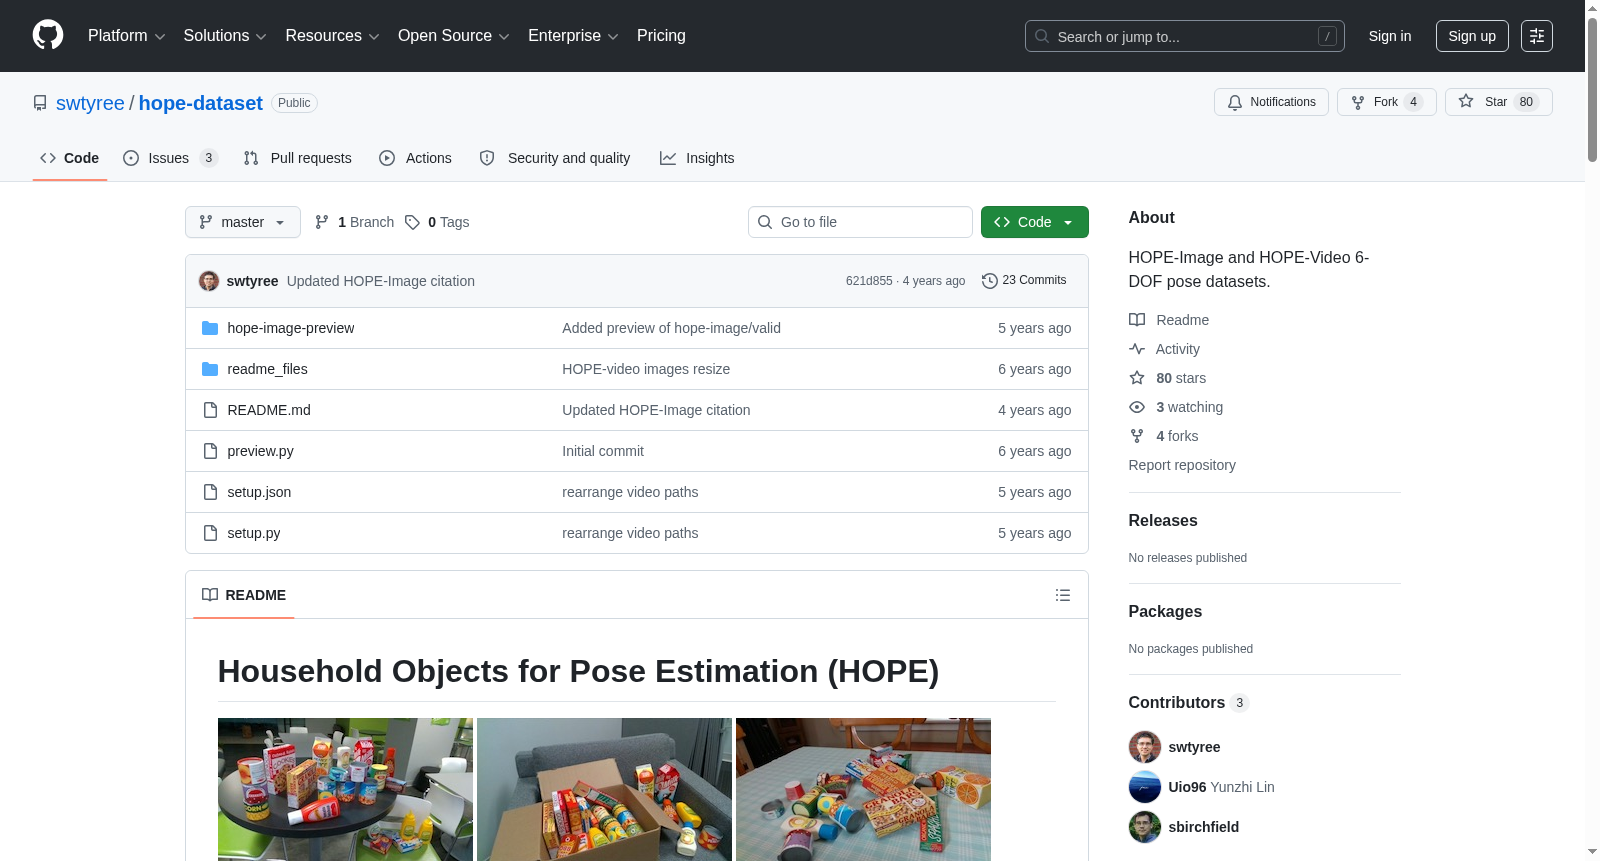The height and width of the screenshot is (861, 1600).
Task: Click the file icon next to setup.json
Action: (x=210, y=492)
